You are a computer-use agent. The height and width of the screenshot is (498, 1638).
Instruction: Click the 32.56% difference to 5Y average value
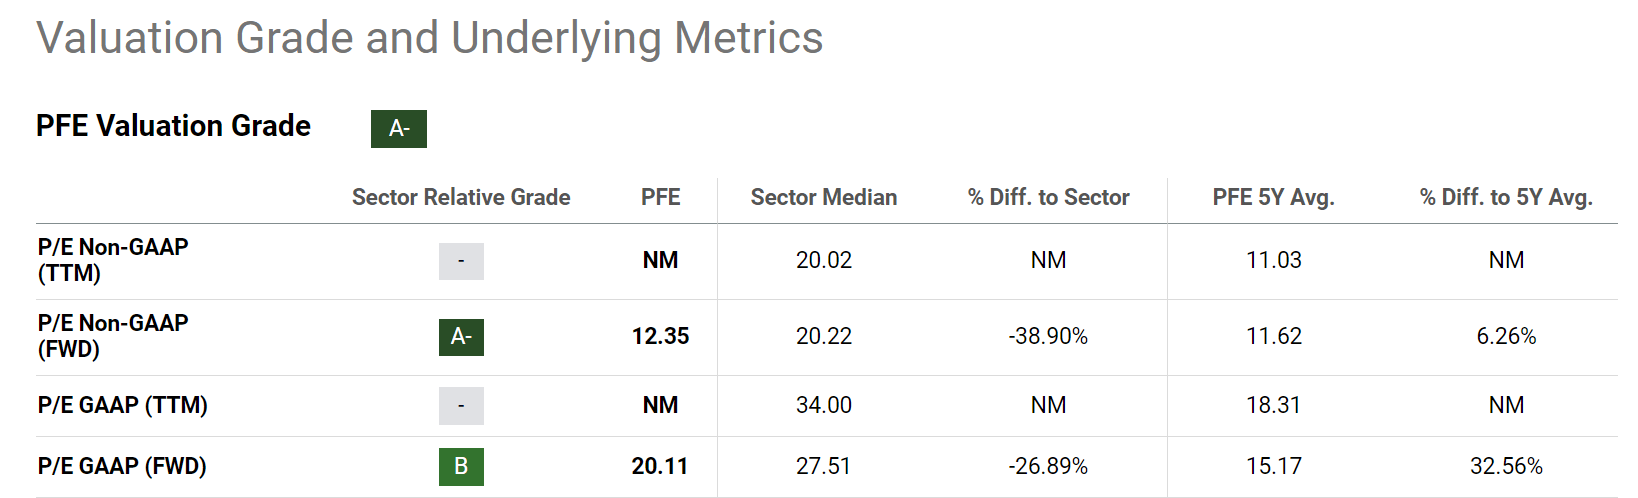[x=1506, y=466]
